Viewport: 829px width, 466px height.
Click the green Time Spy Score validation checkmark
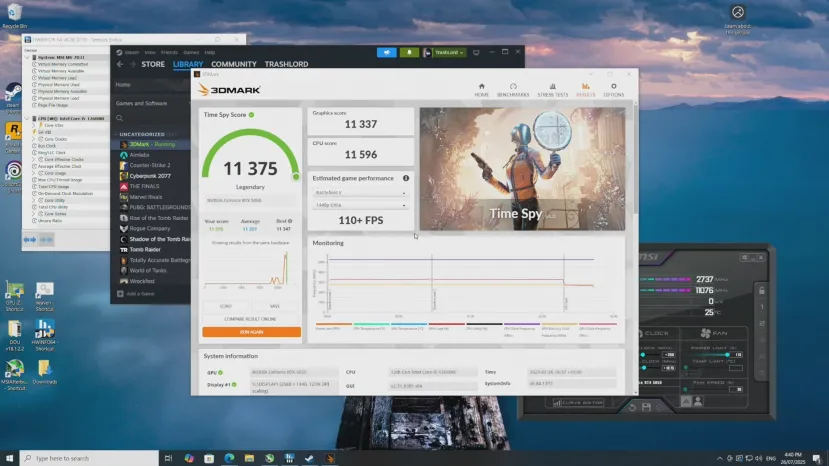252,115
